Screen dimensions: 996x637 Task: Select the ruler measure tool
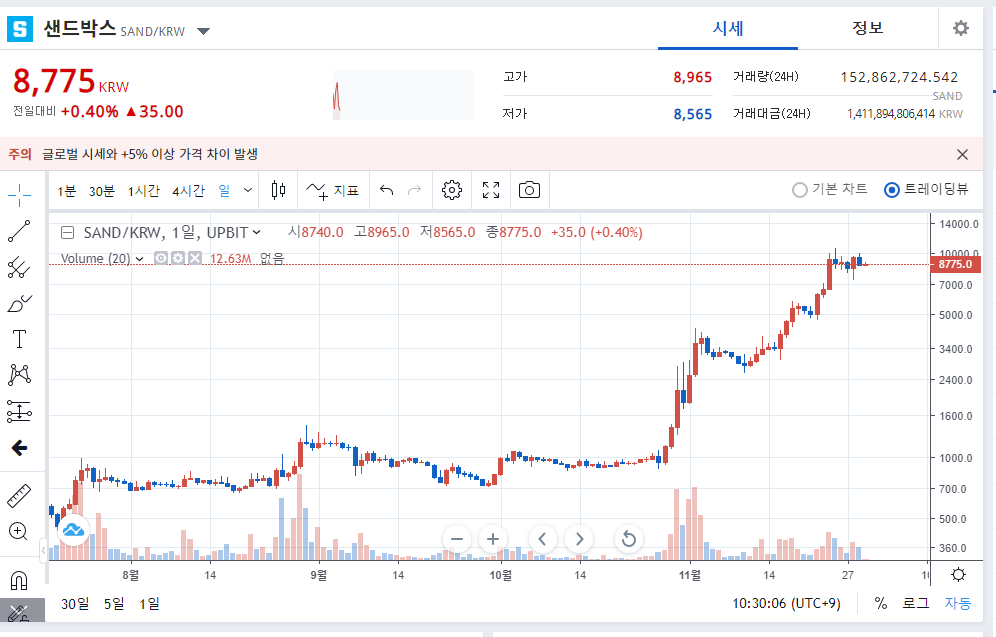click(x=19, y=496)
